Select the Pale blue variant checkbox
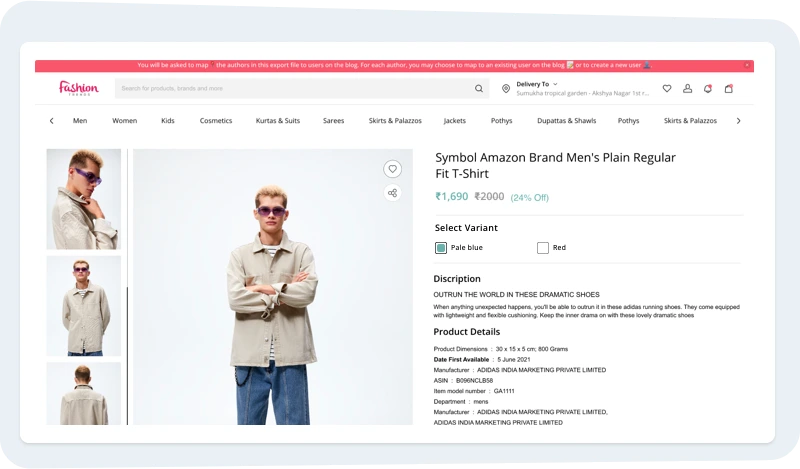 (441, 247)
